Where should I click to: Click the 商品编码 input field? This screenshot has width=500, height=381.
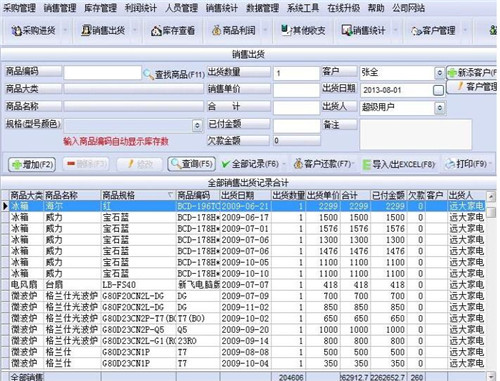[102, 72]
